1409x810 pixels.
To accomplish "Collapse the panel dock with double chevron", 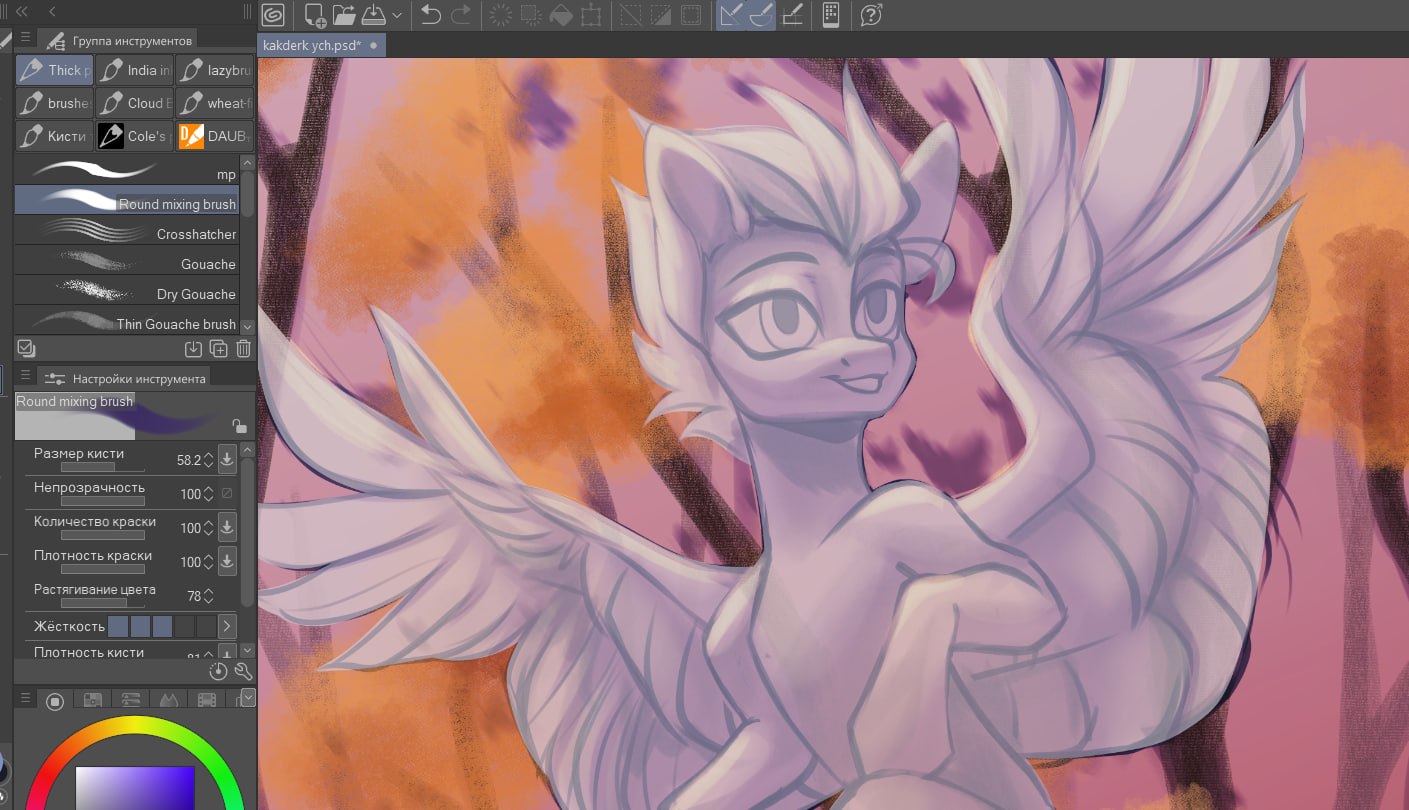I will [22, 11].
